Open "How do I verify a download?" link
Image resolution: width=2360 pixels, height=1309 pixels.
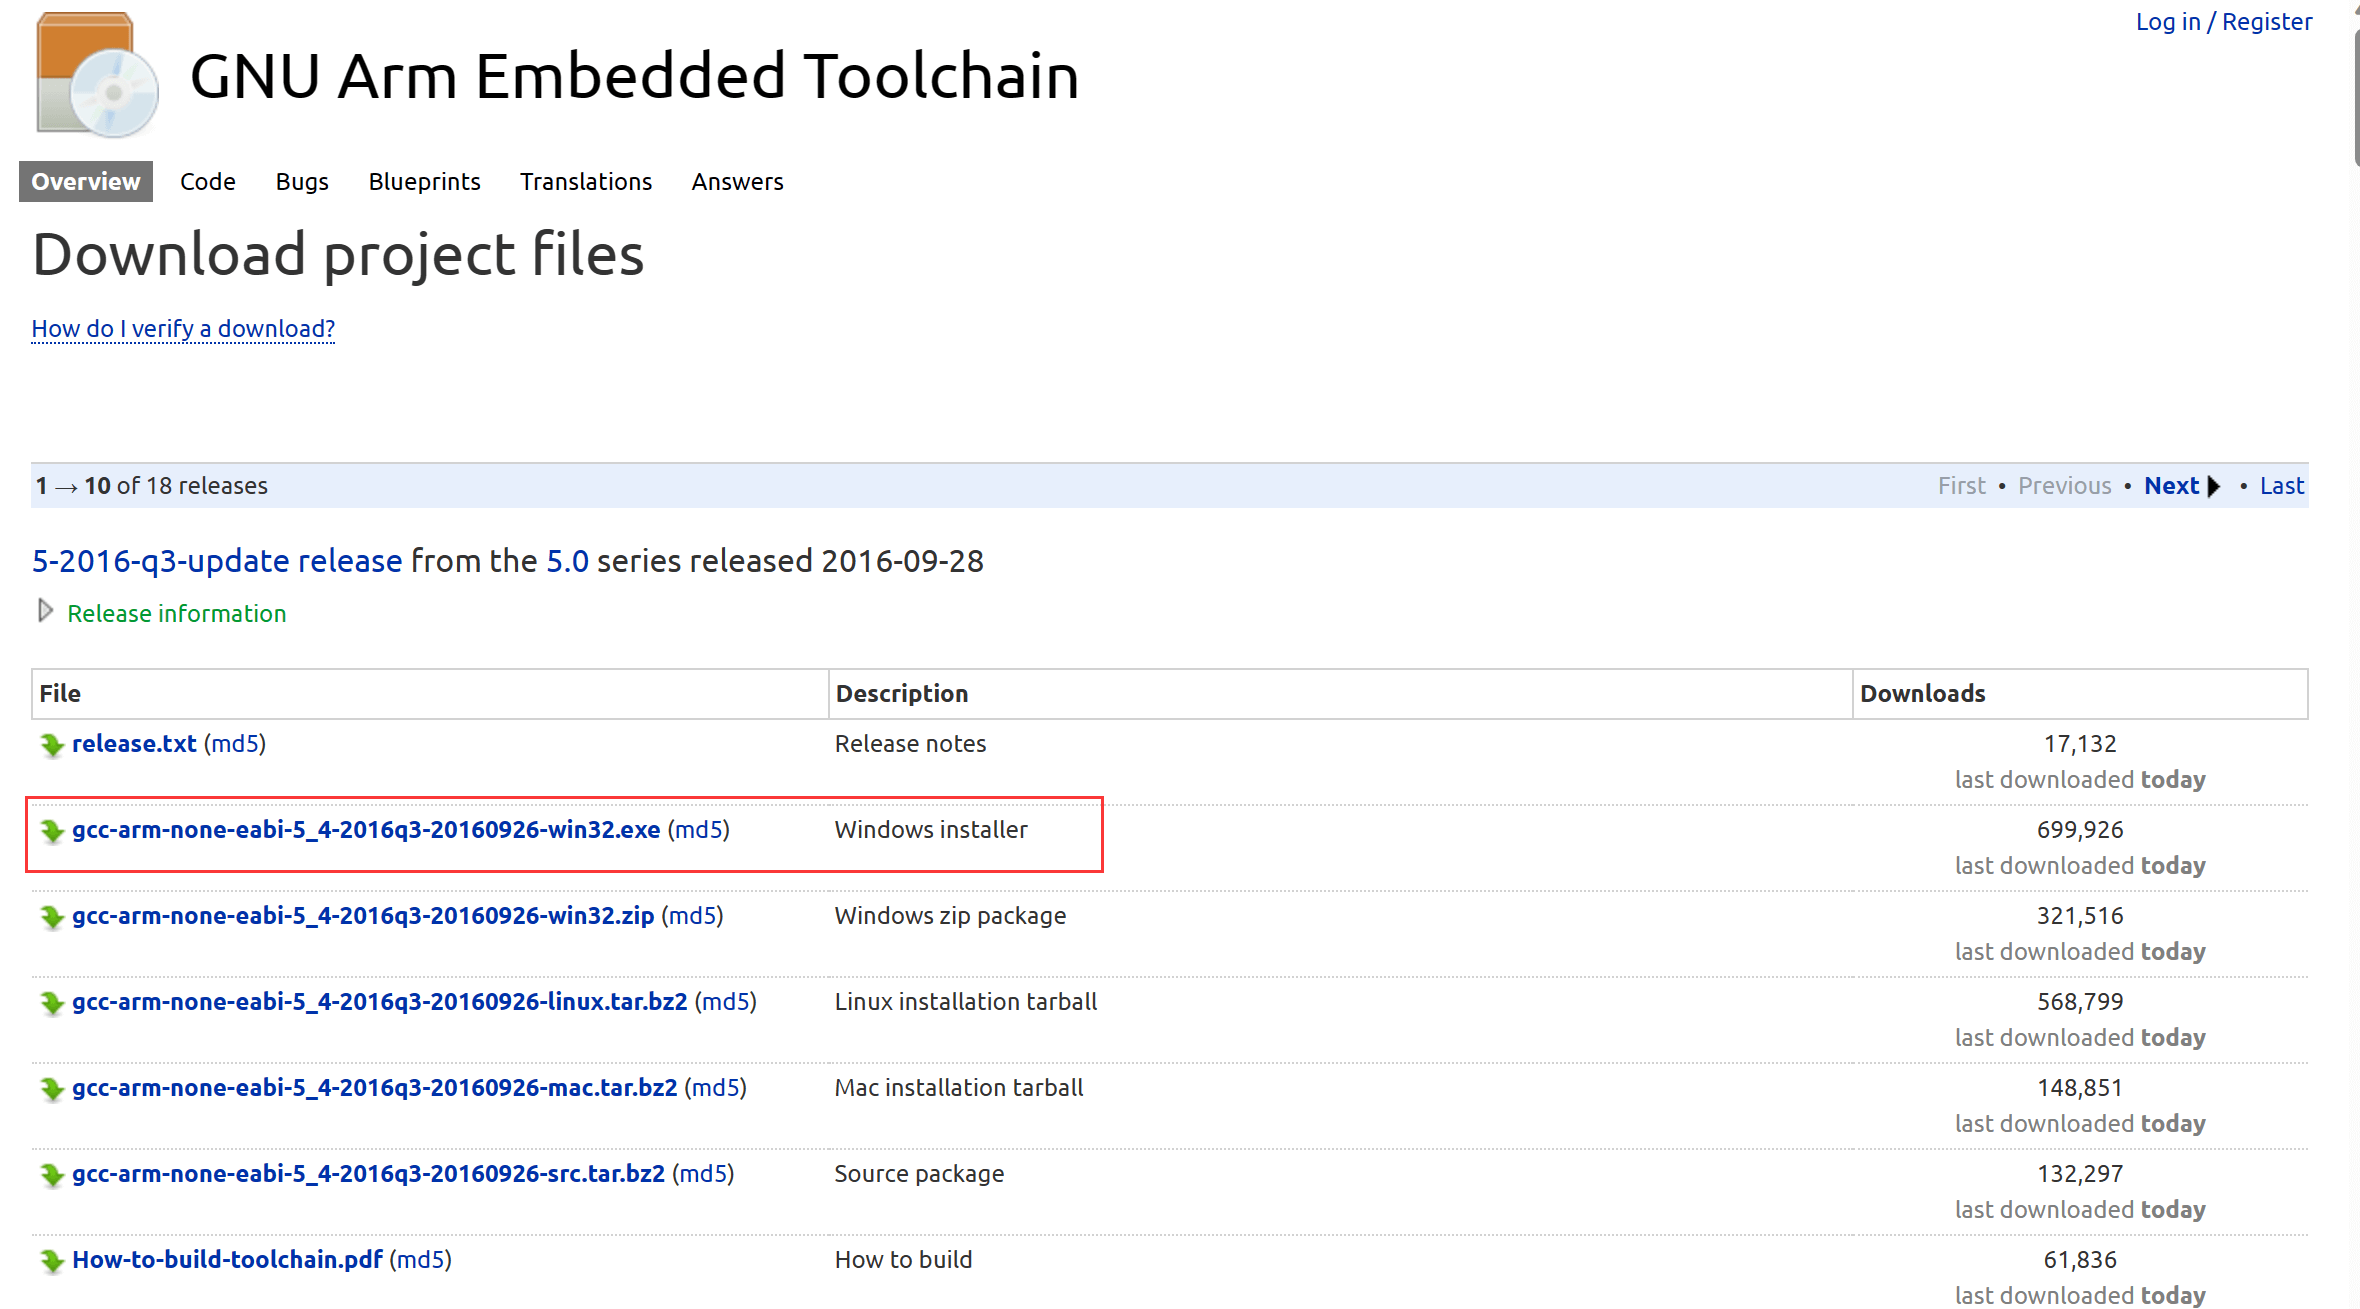click(183, 329)
